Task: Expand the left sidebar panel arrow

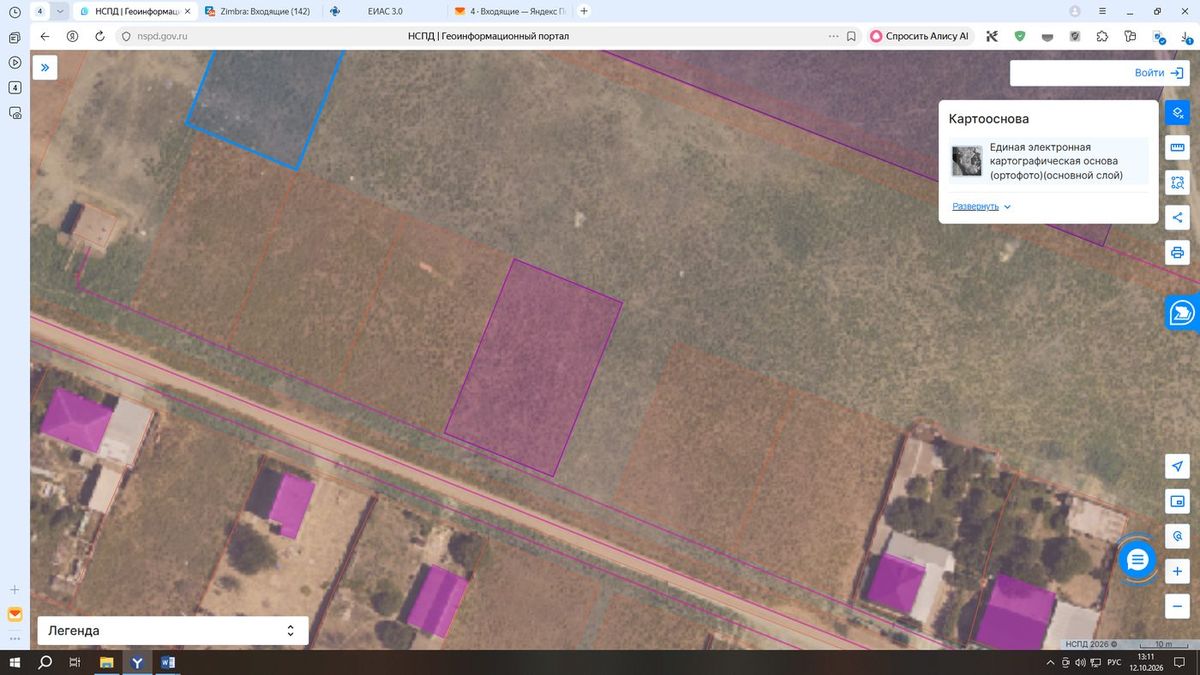Action: coord(45,67)
